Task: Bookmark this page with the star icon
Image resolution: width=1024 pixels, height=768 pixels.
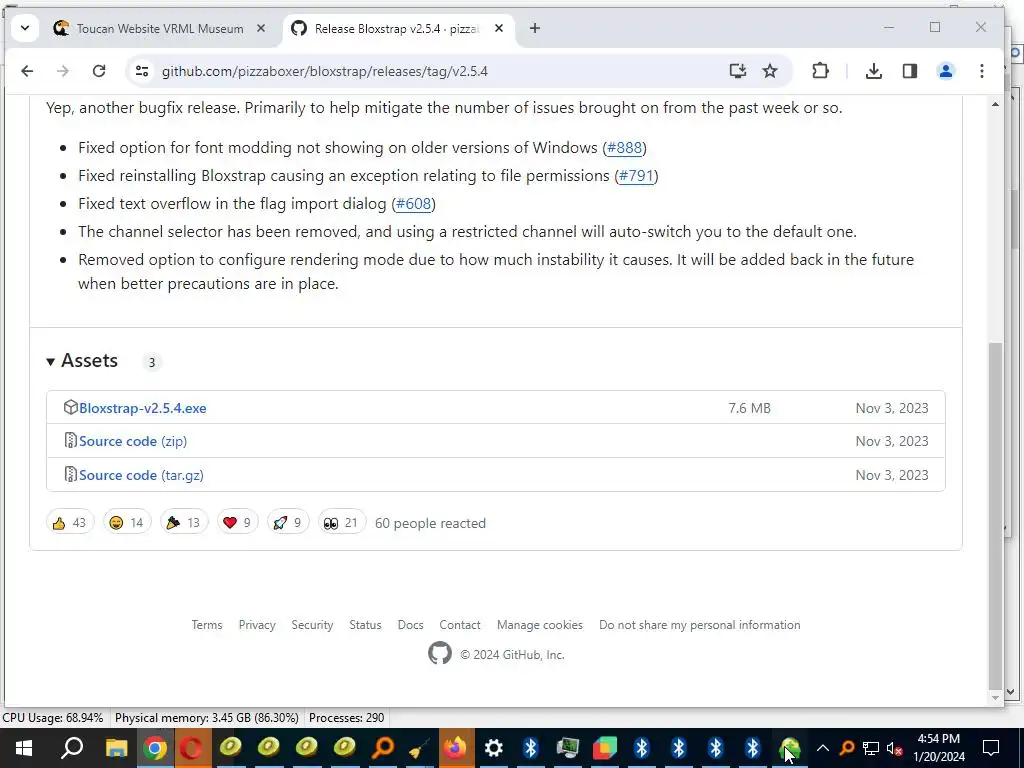Action: tap(770, 71)
